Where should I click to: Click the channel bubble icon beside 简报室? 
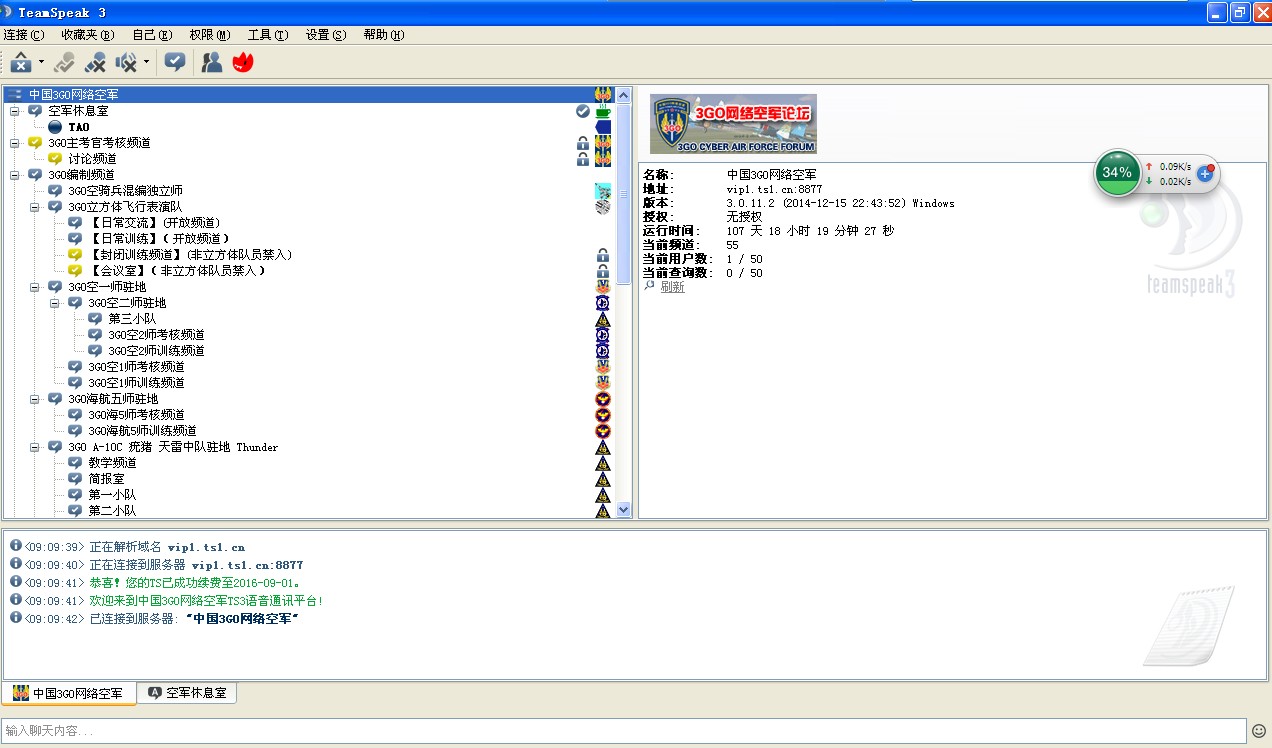click(75, 479)
